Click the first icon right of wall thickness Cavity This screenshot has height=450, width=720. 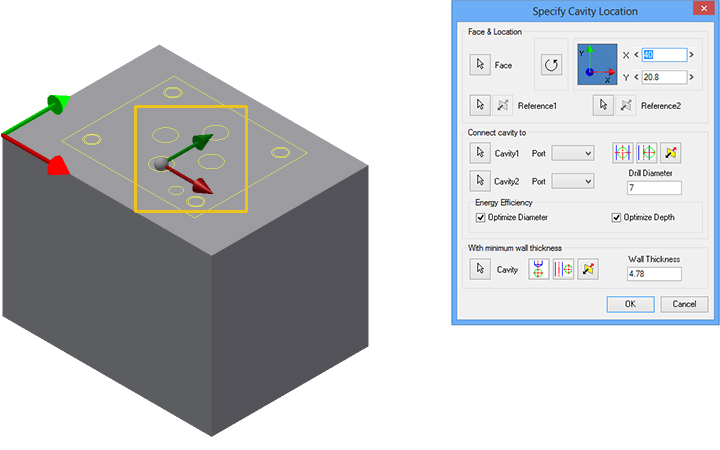pyautogui.click(x=541, y=269)
